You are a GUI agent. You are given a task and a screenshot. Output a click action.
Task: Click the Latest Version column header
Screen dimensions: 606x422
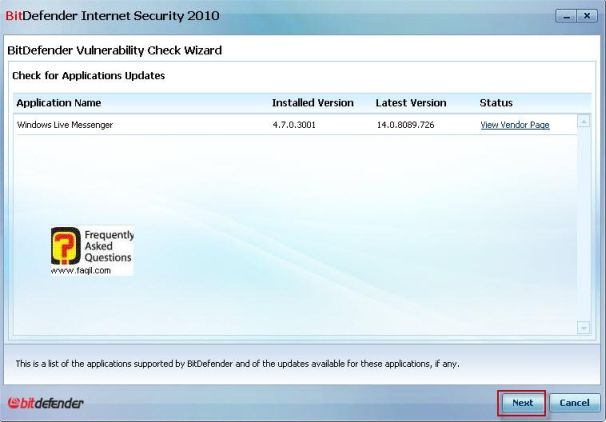411,103
